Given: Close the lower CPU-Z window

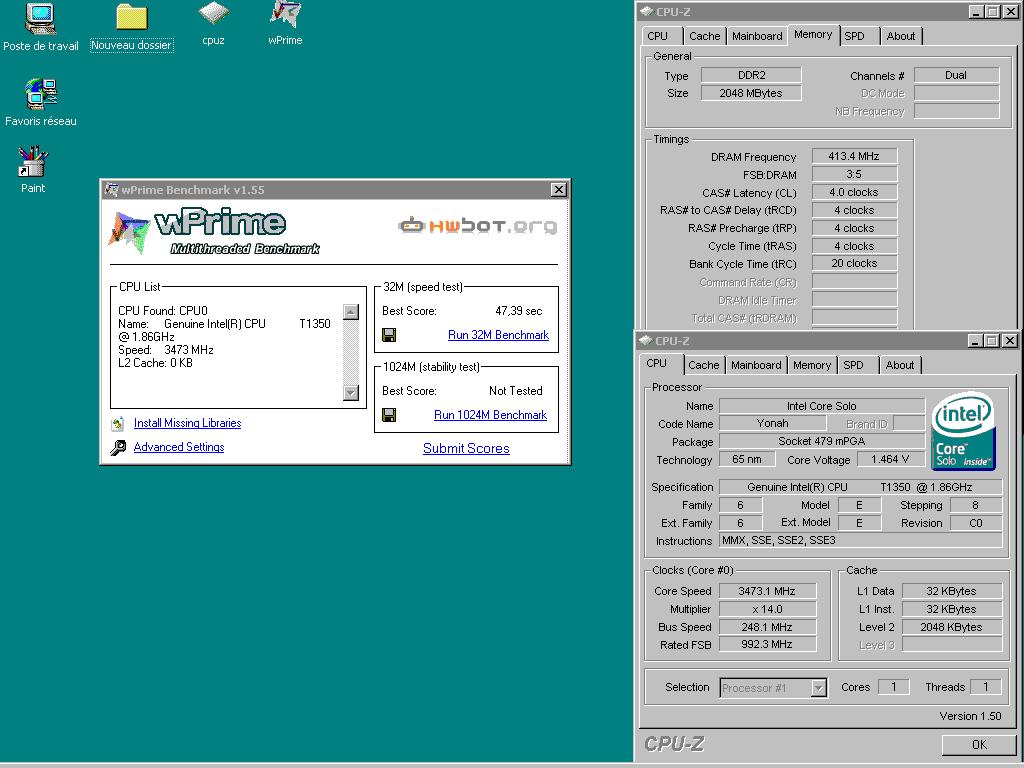Looking at the screenshot, I should click(x=1009, y=341).
